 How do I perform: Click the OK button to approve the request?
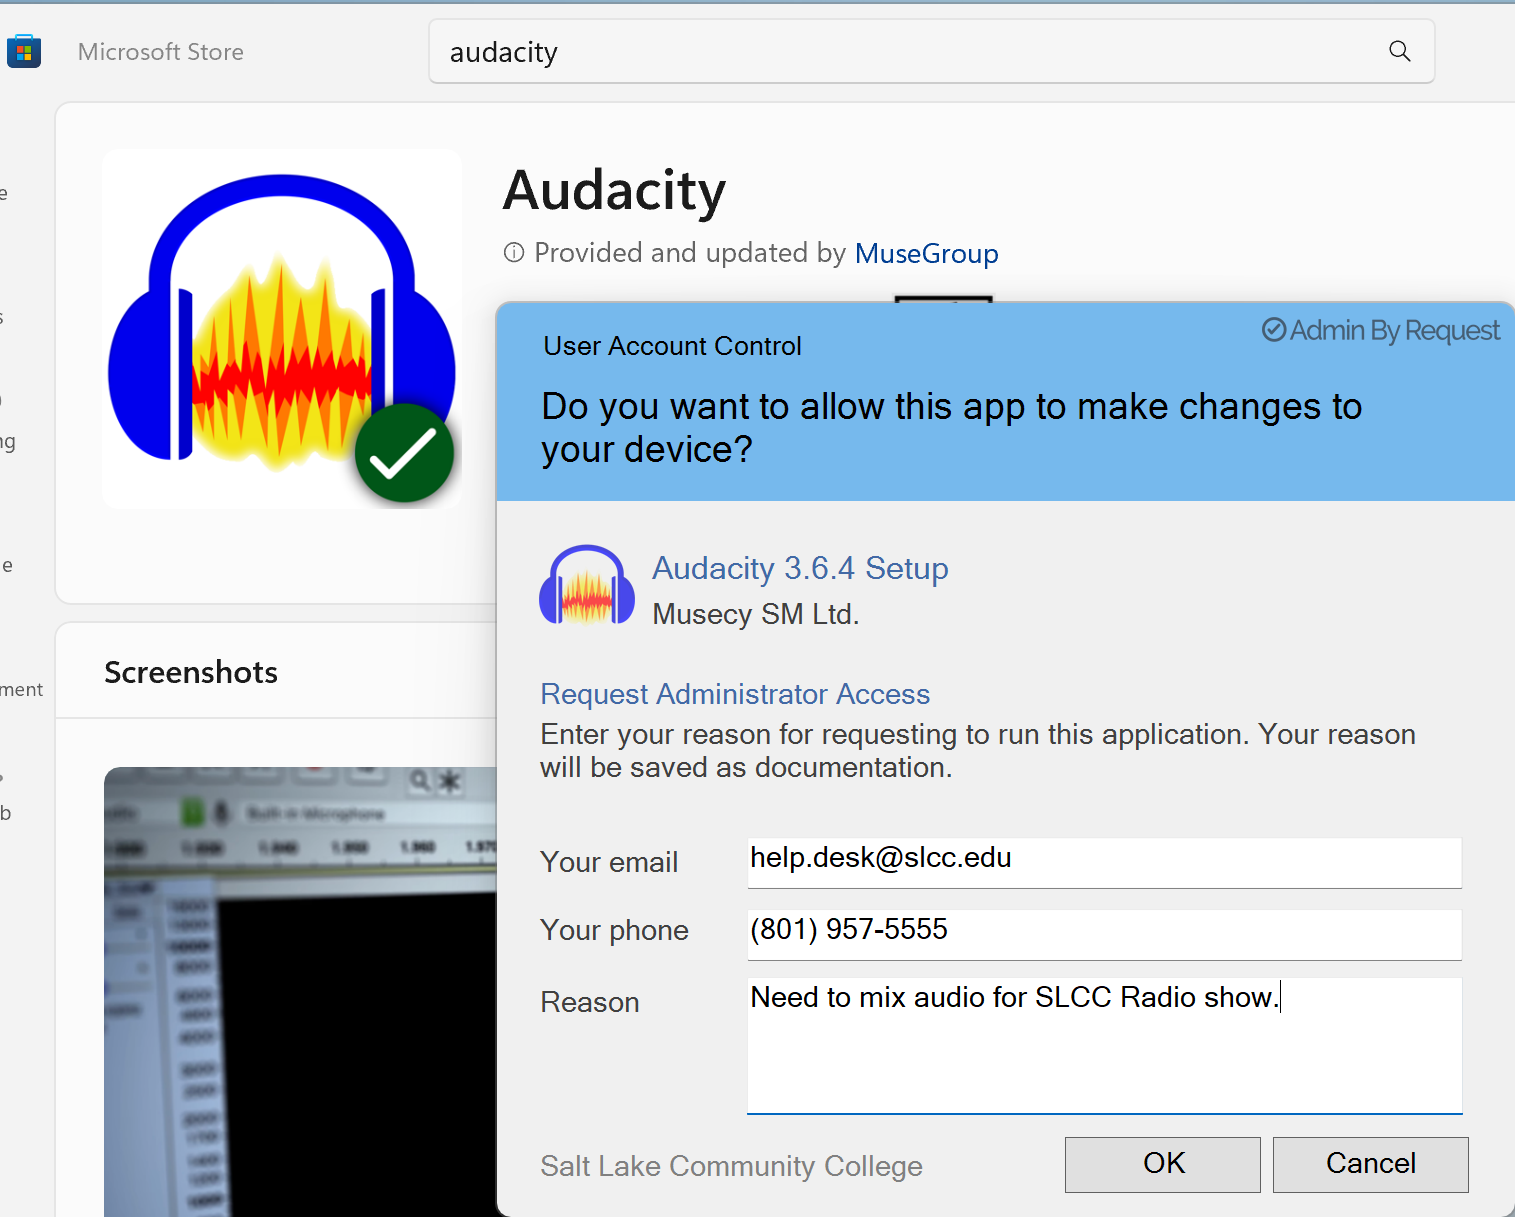pyautogui.click(x=1161, y=1164)
